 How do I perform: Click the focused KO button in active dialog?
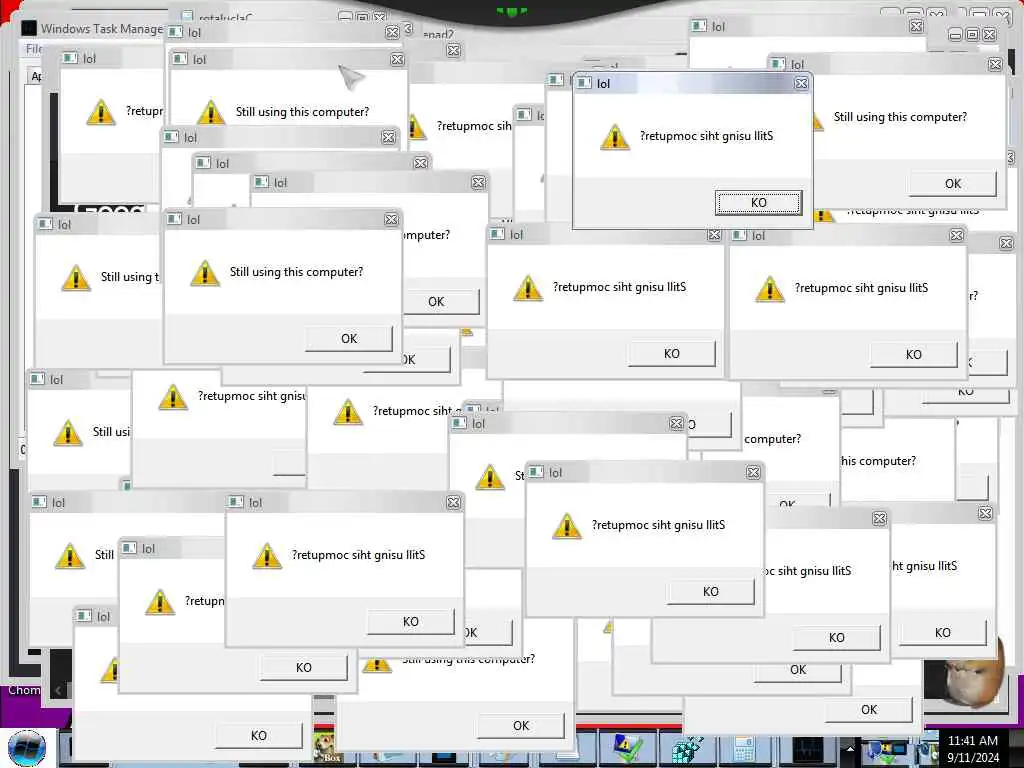(x=758, y=202)
